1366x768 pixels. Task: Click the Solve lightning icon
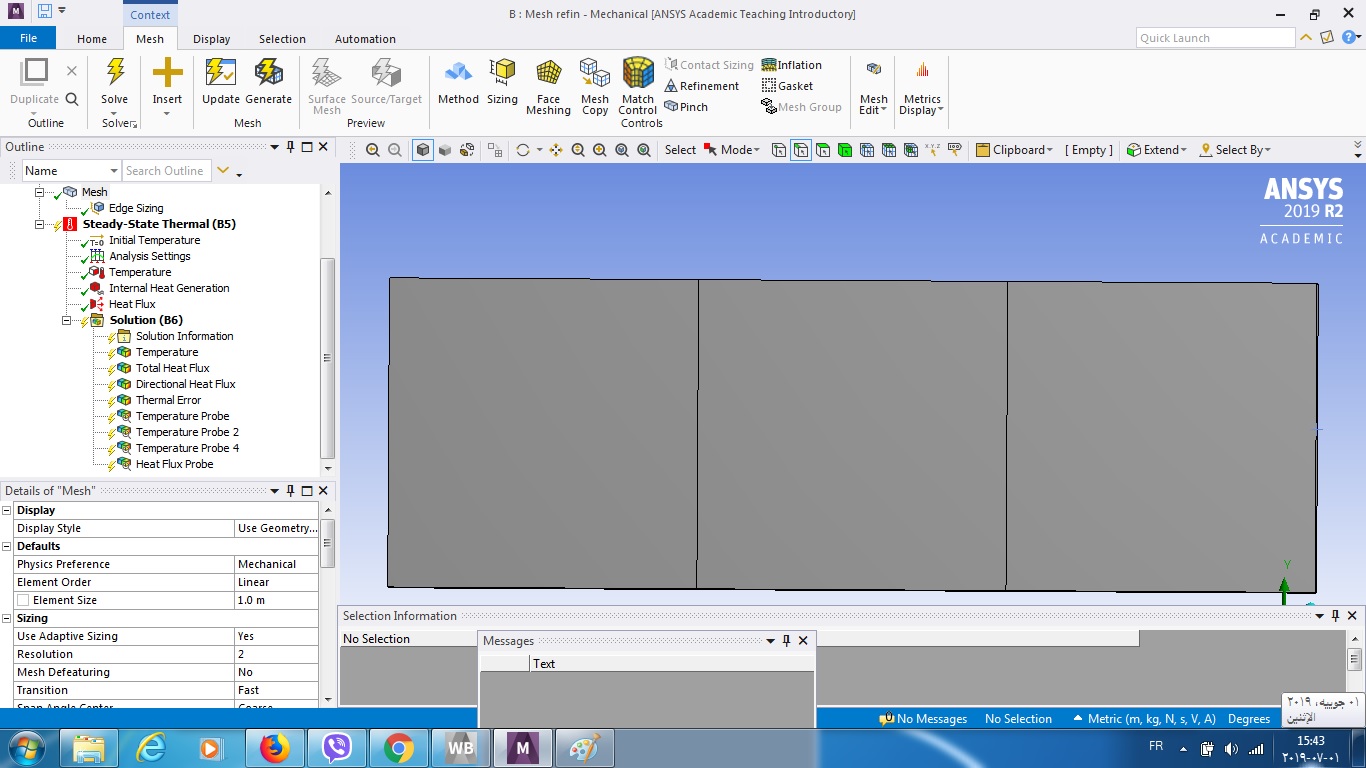click(x=115, y=72)
